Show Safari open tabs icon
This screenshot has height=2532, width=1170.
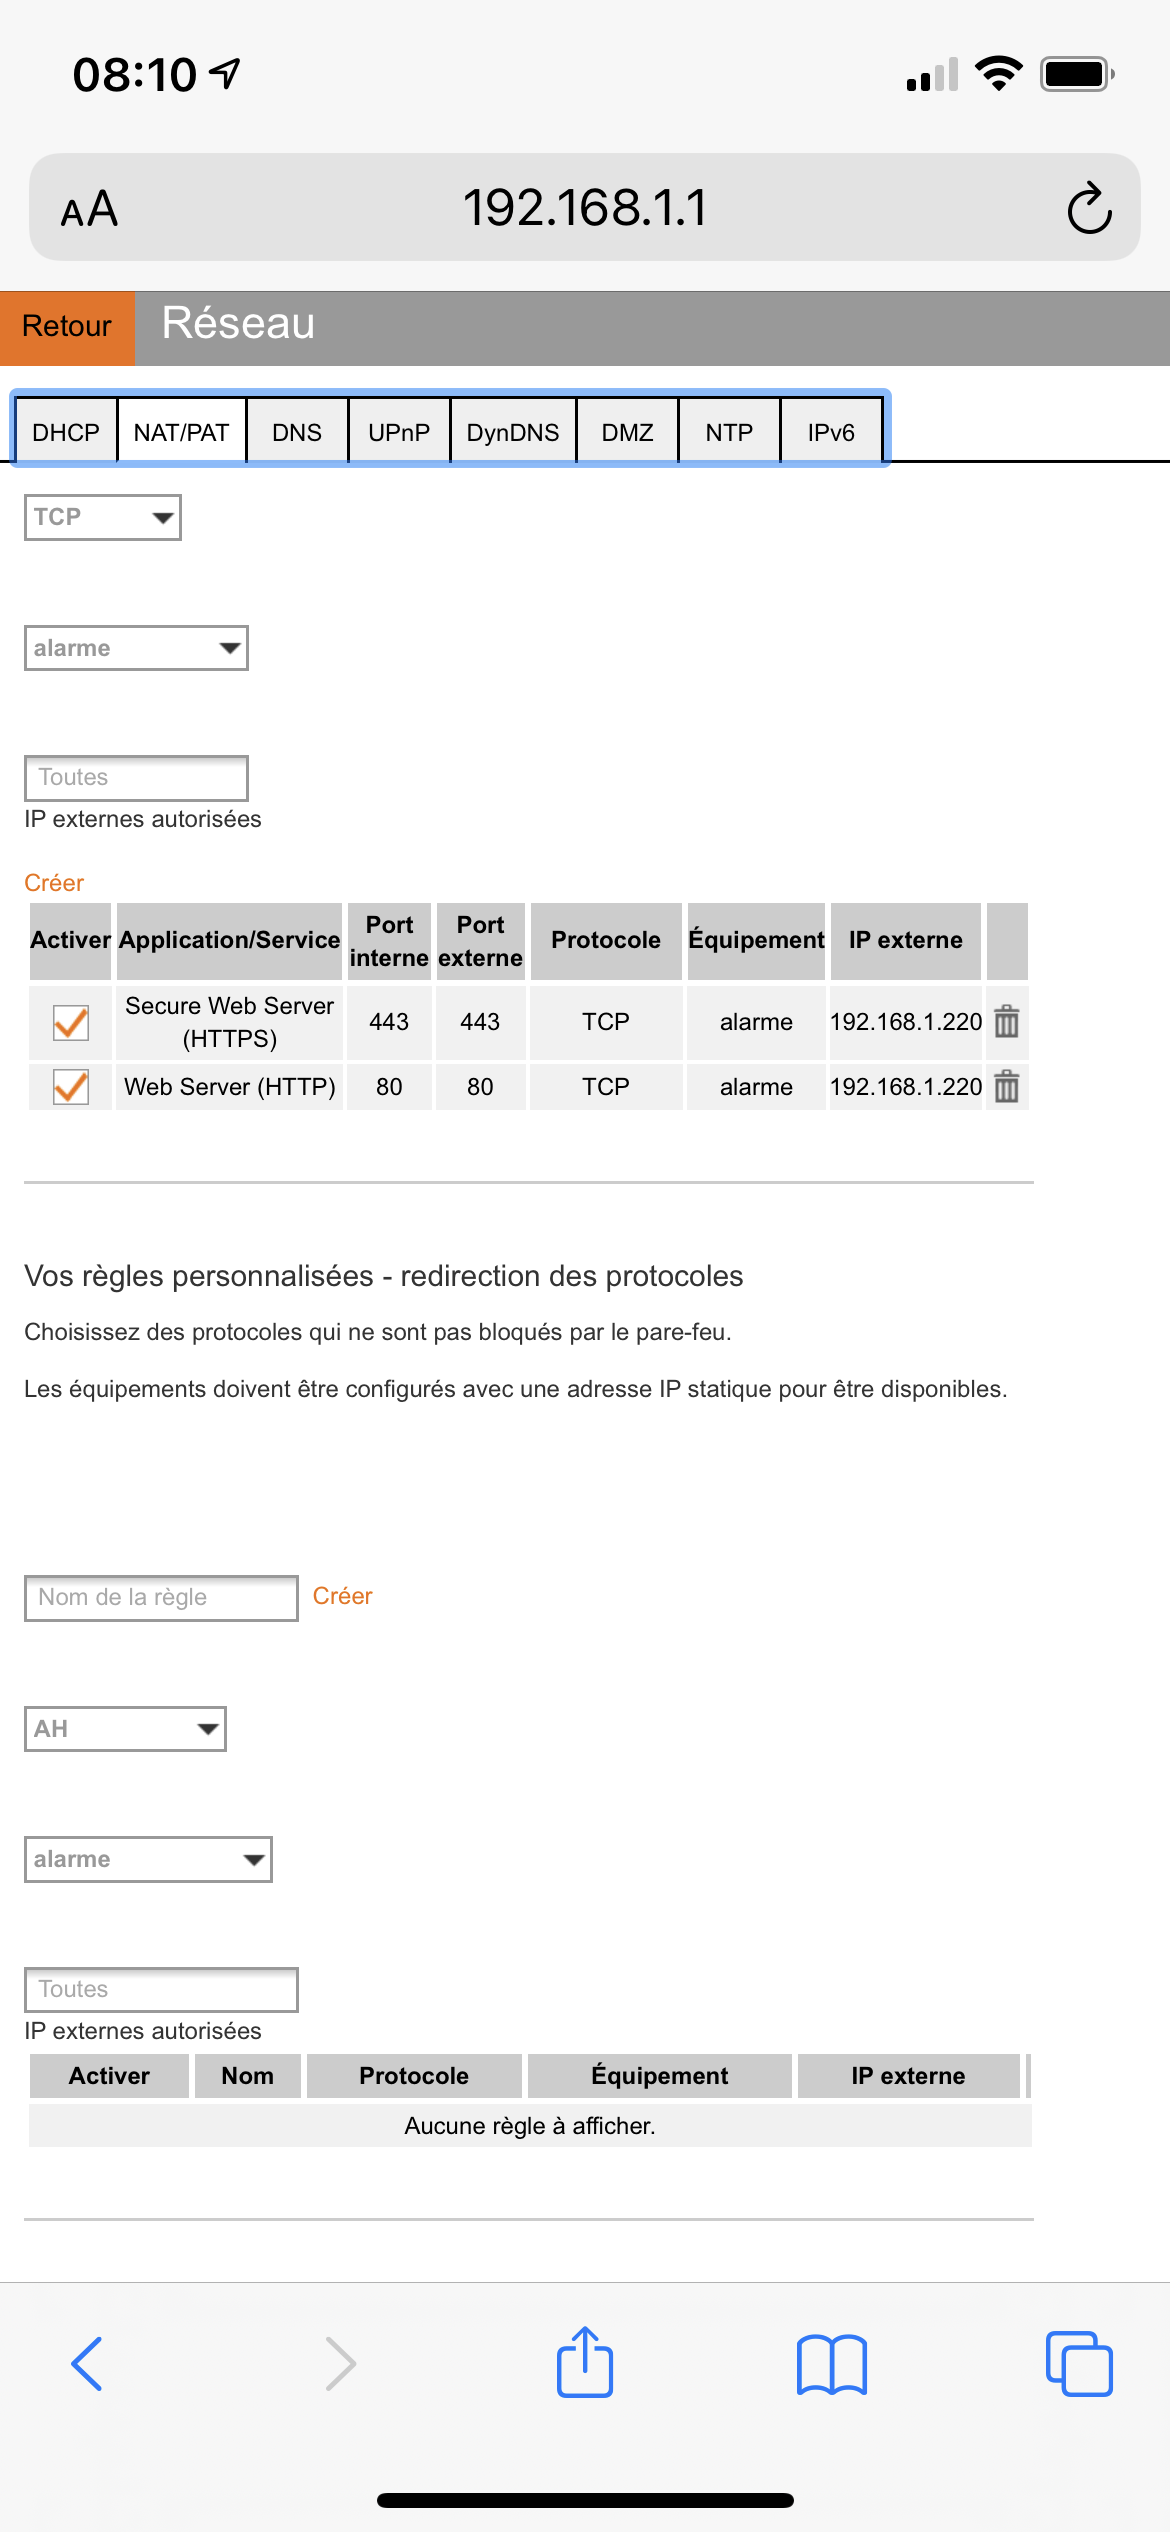coord(1078,2364)
